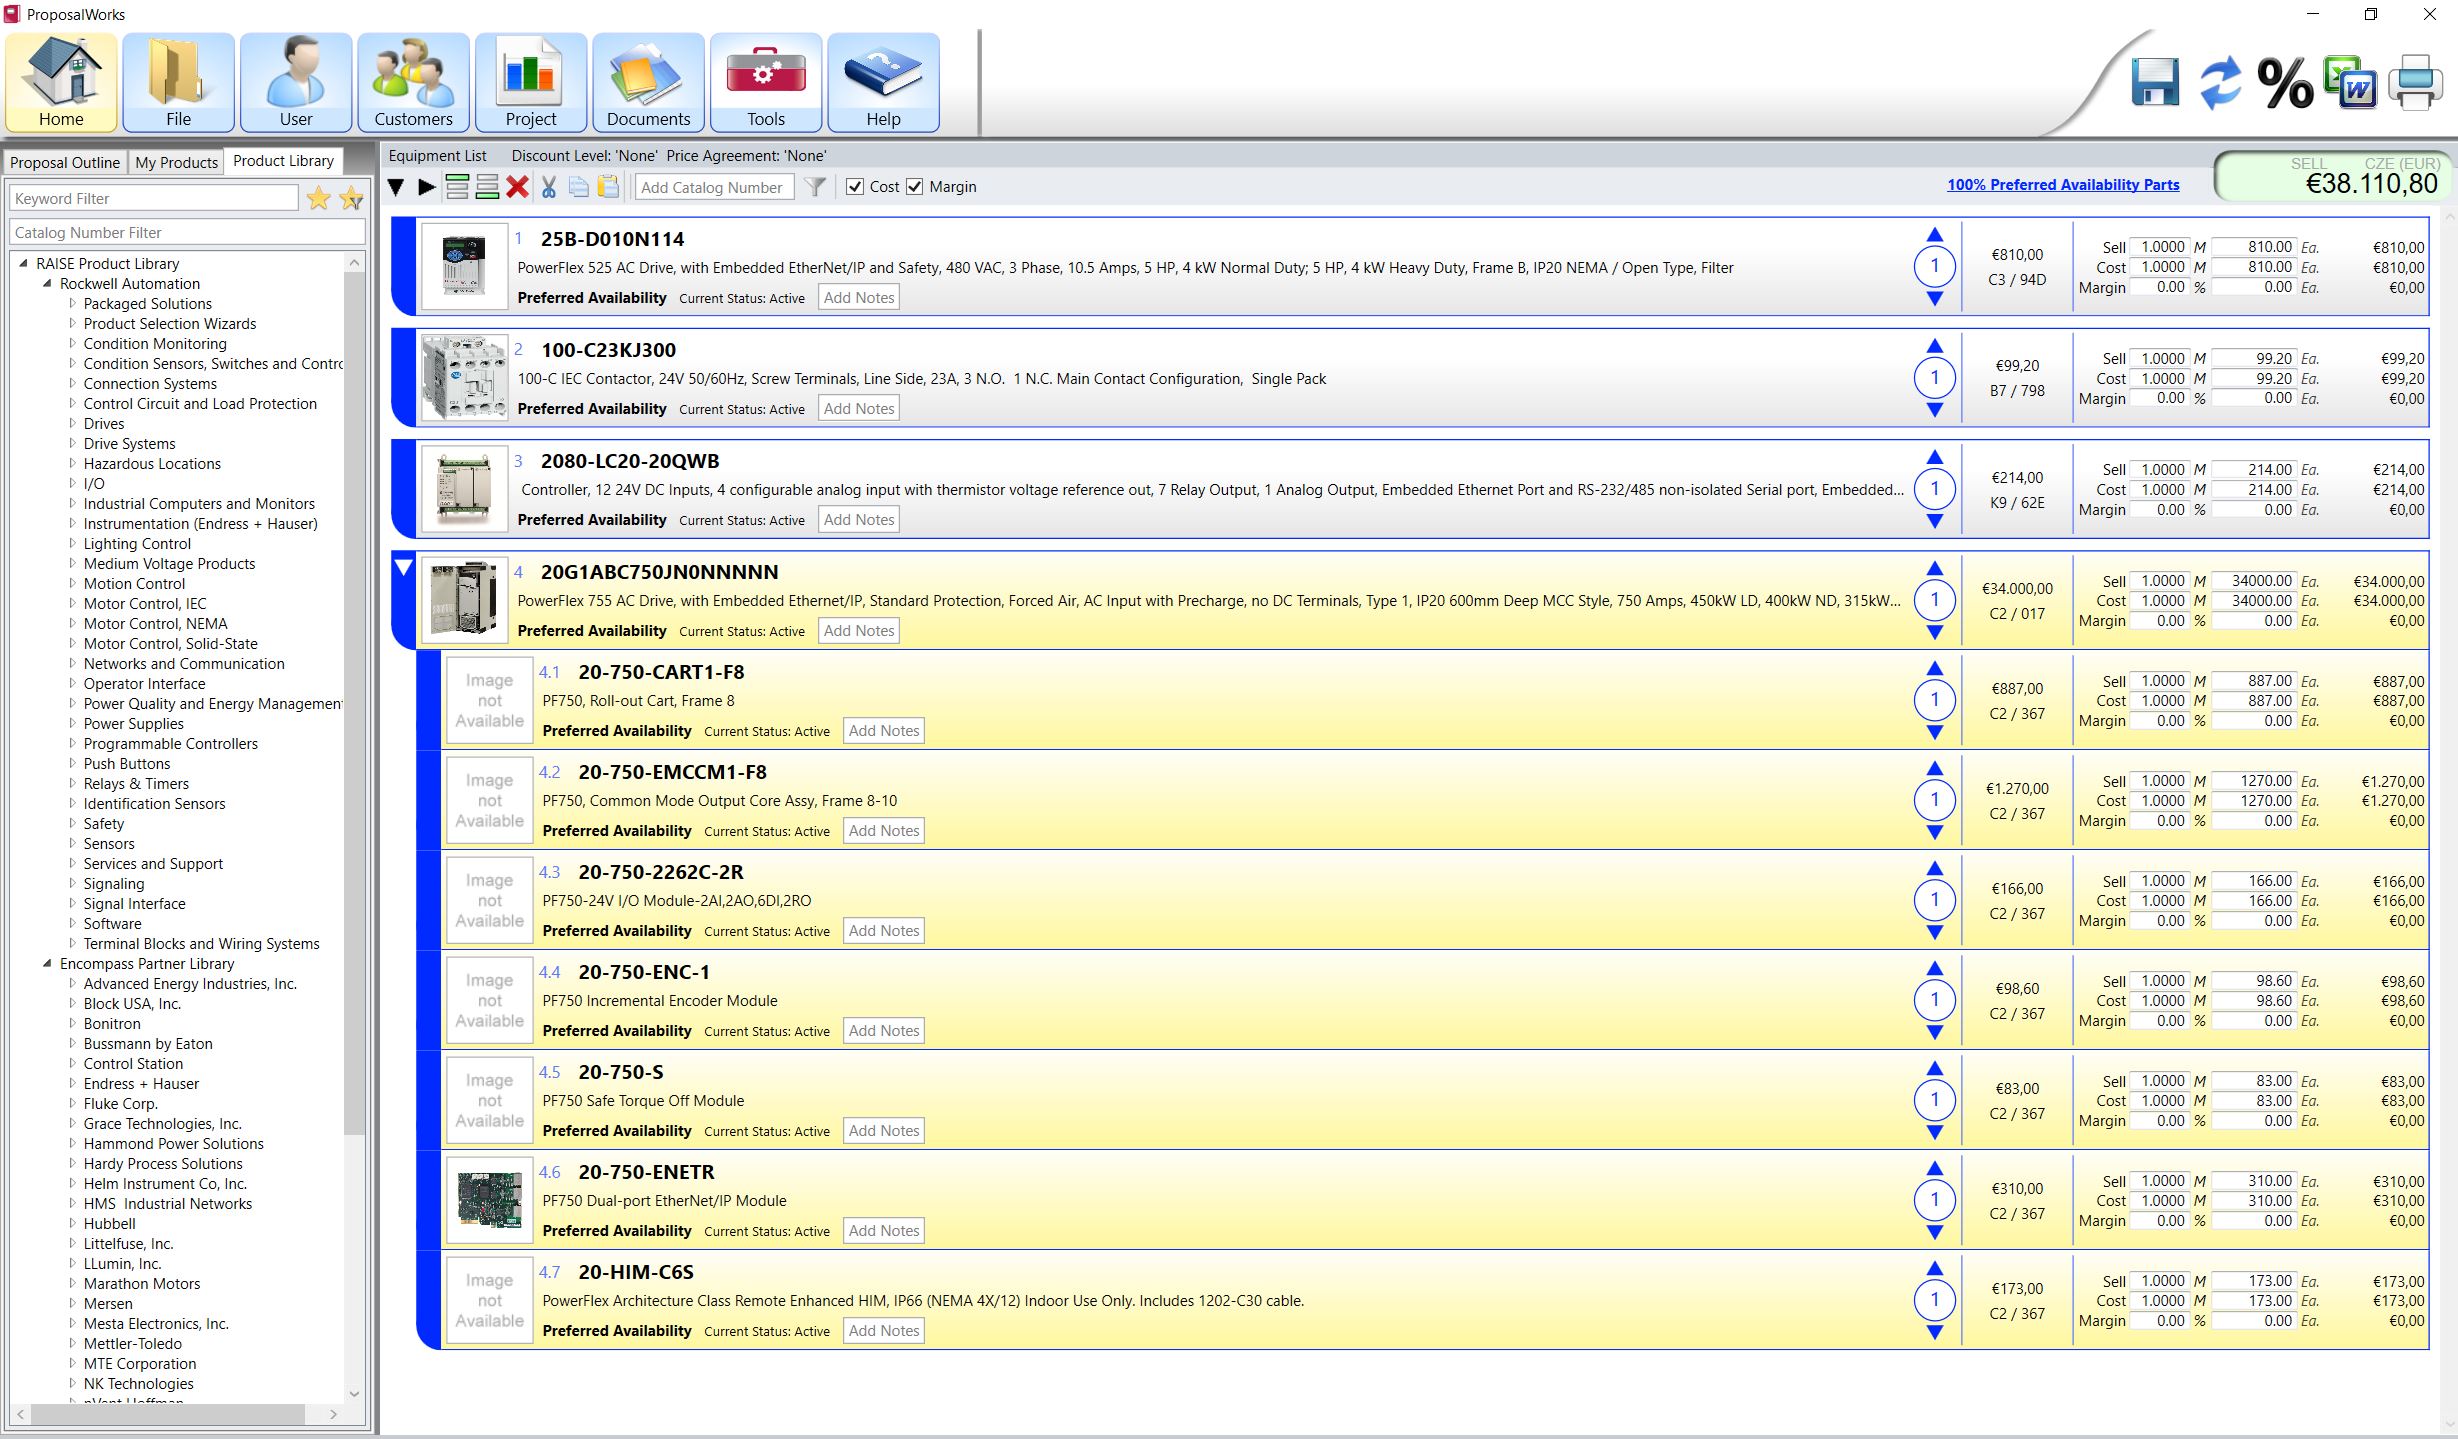This screenshot has width=2458, height=1439.
Task: Click the percent discount icon
Action: coord(2285,83)
